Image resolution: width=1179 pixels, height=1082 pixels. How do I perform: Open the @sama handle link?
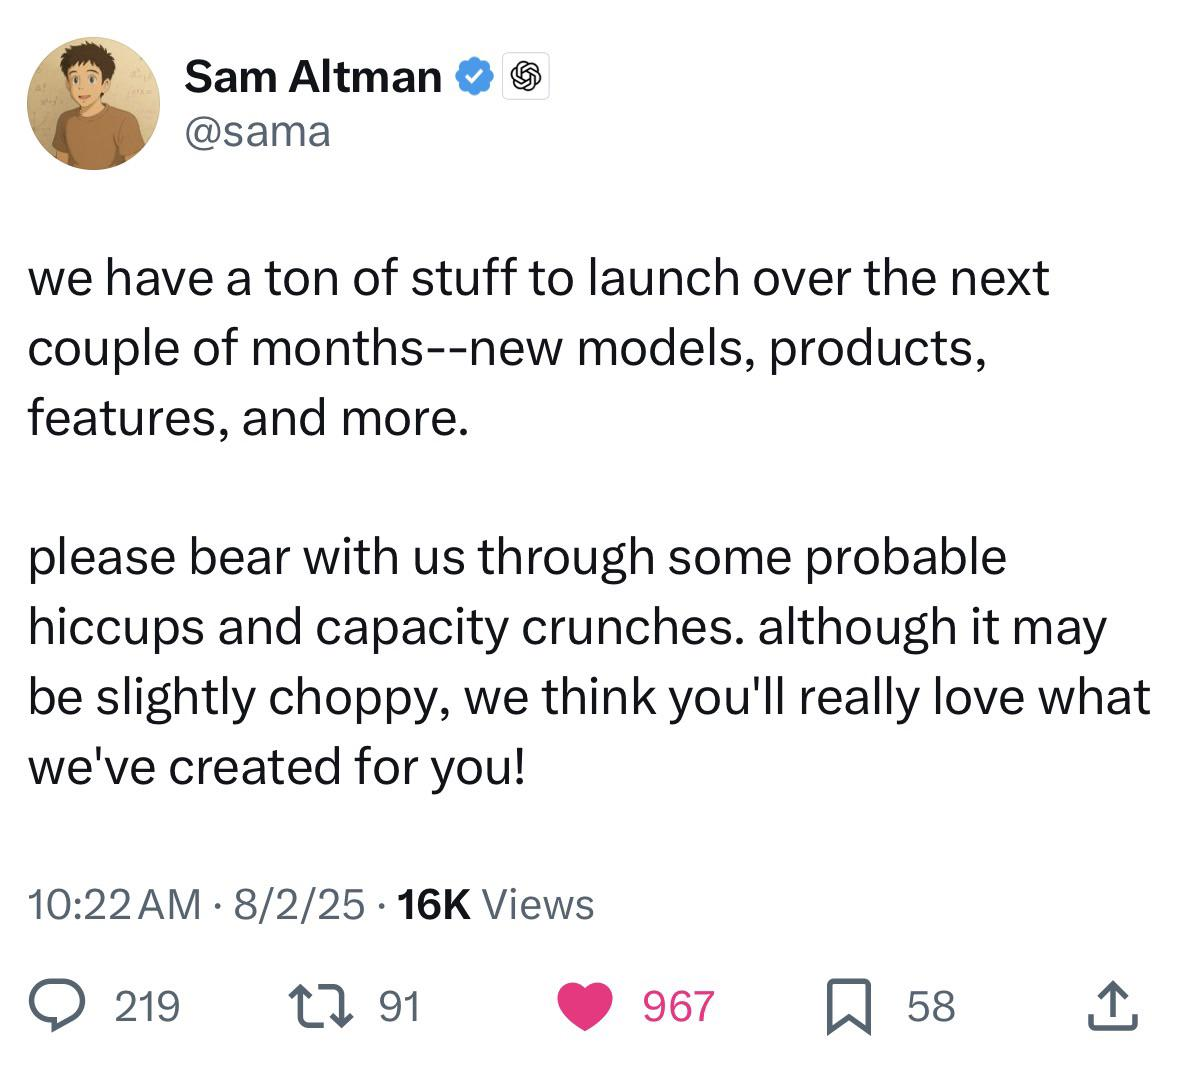tap(257, 132)
